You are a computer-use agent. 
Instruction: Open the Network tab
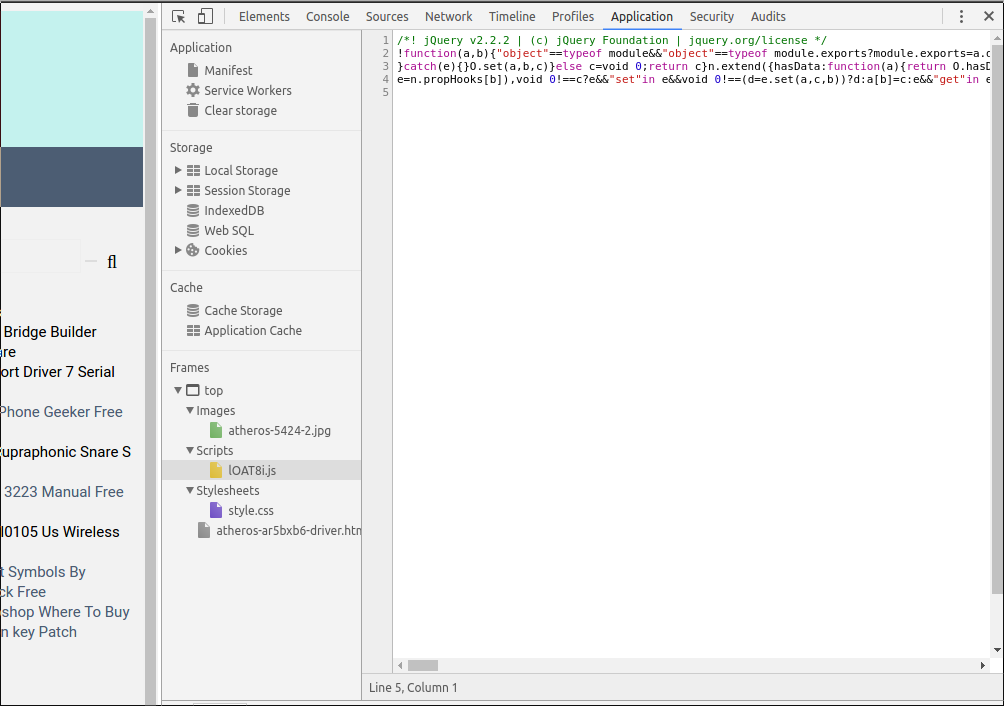pyautogui.click(x=449, y=17)
